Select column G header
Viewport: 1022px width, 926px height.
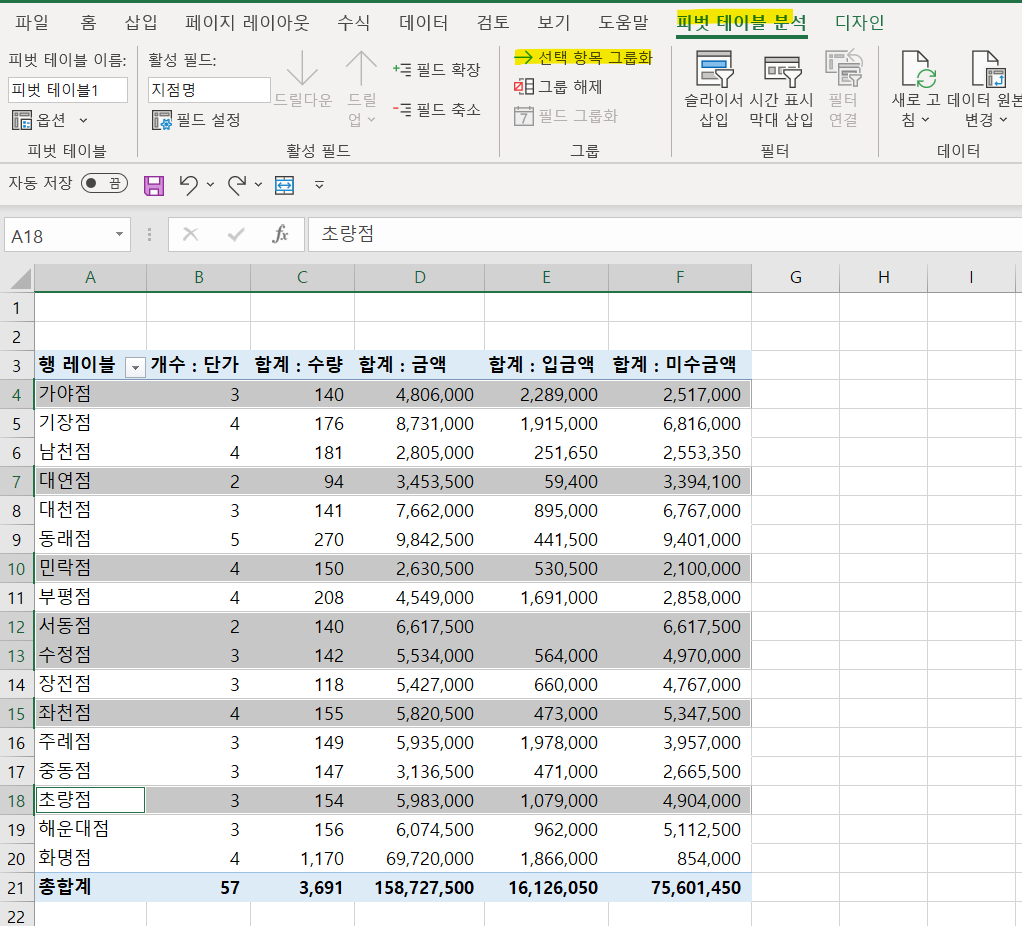pos(796,278)
